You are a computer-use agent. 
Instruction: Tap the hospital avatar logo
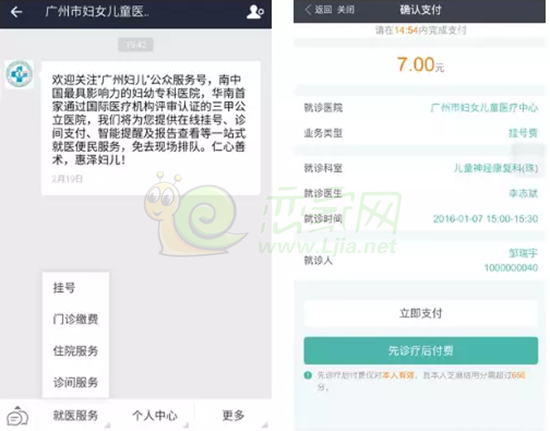pyautogui.click(x=19, y=74)
